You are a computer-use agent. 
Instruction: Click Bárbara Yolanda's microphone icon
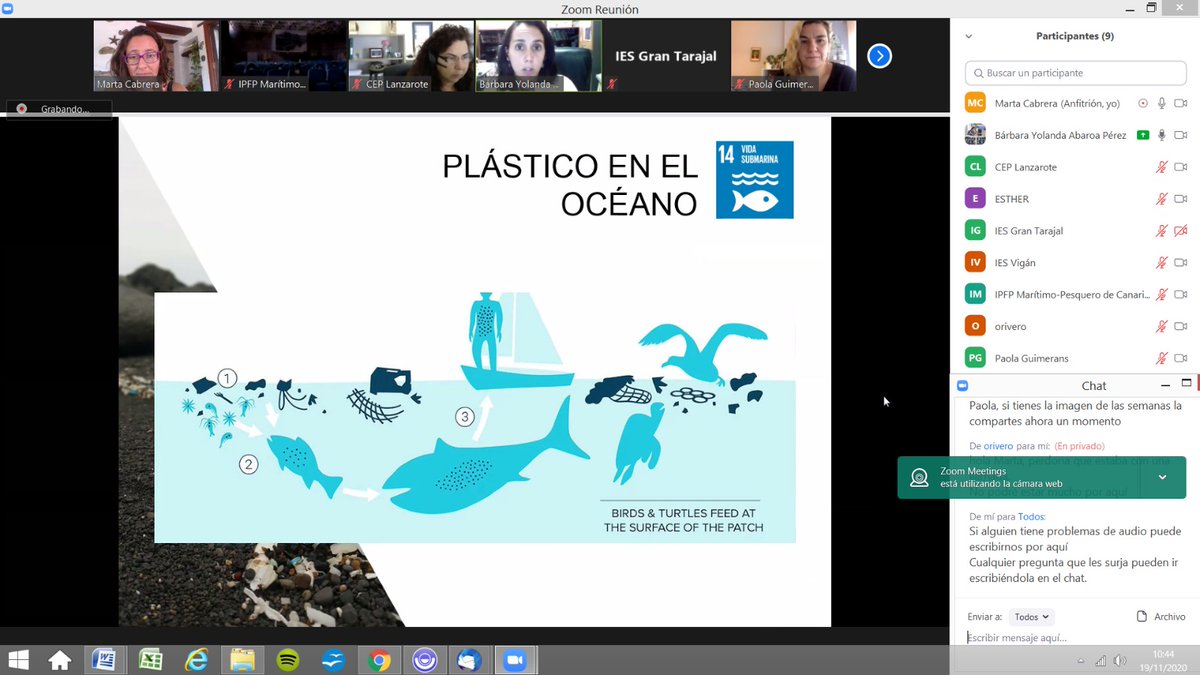click(1161, 135)
